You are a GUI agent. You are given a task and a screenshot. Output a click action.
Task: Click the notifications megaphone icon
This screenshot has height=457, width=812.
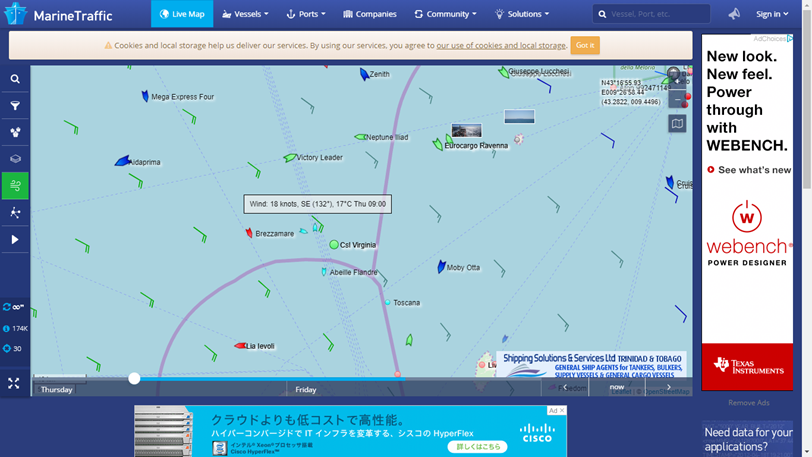[x=734, y=14]
